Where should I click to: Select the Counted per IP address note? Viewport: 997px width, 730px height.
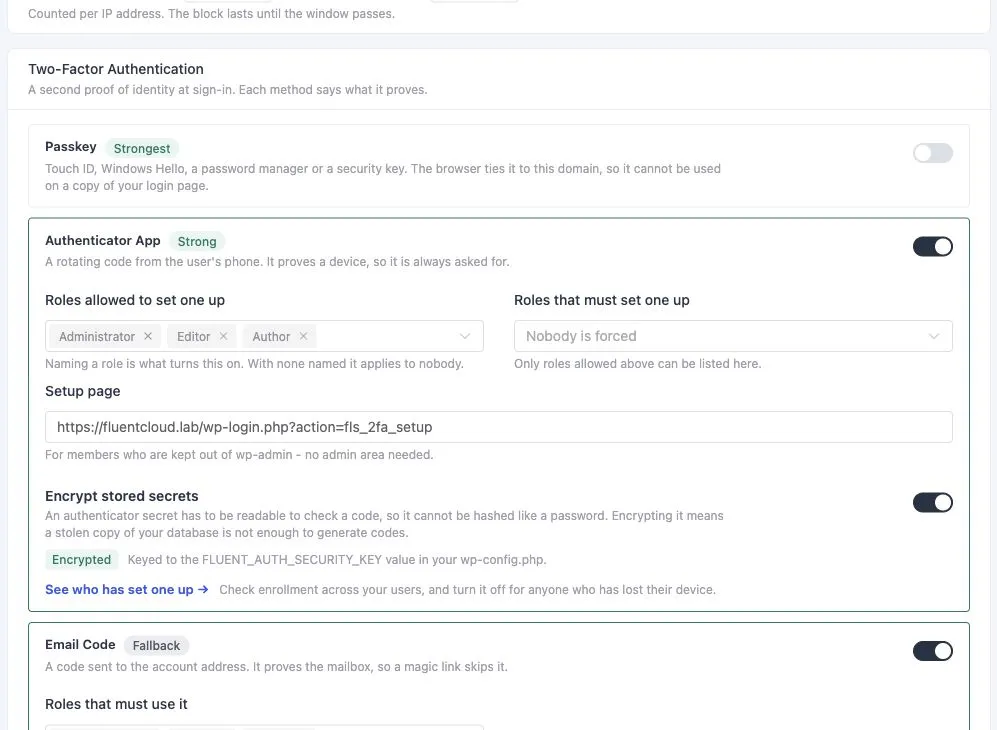pyautogui.click(x=211, y=14)
